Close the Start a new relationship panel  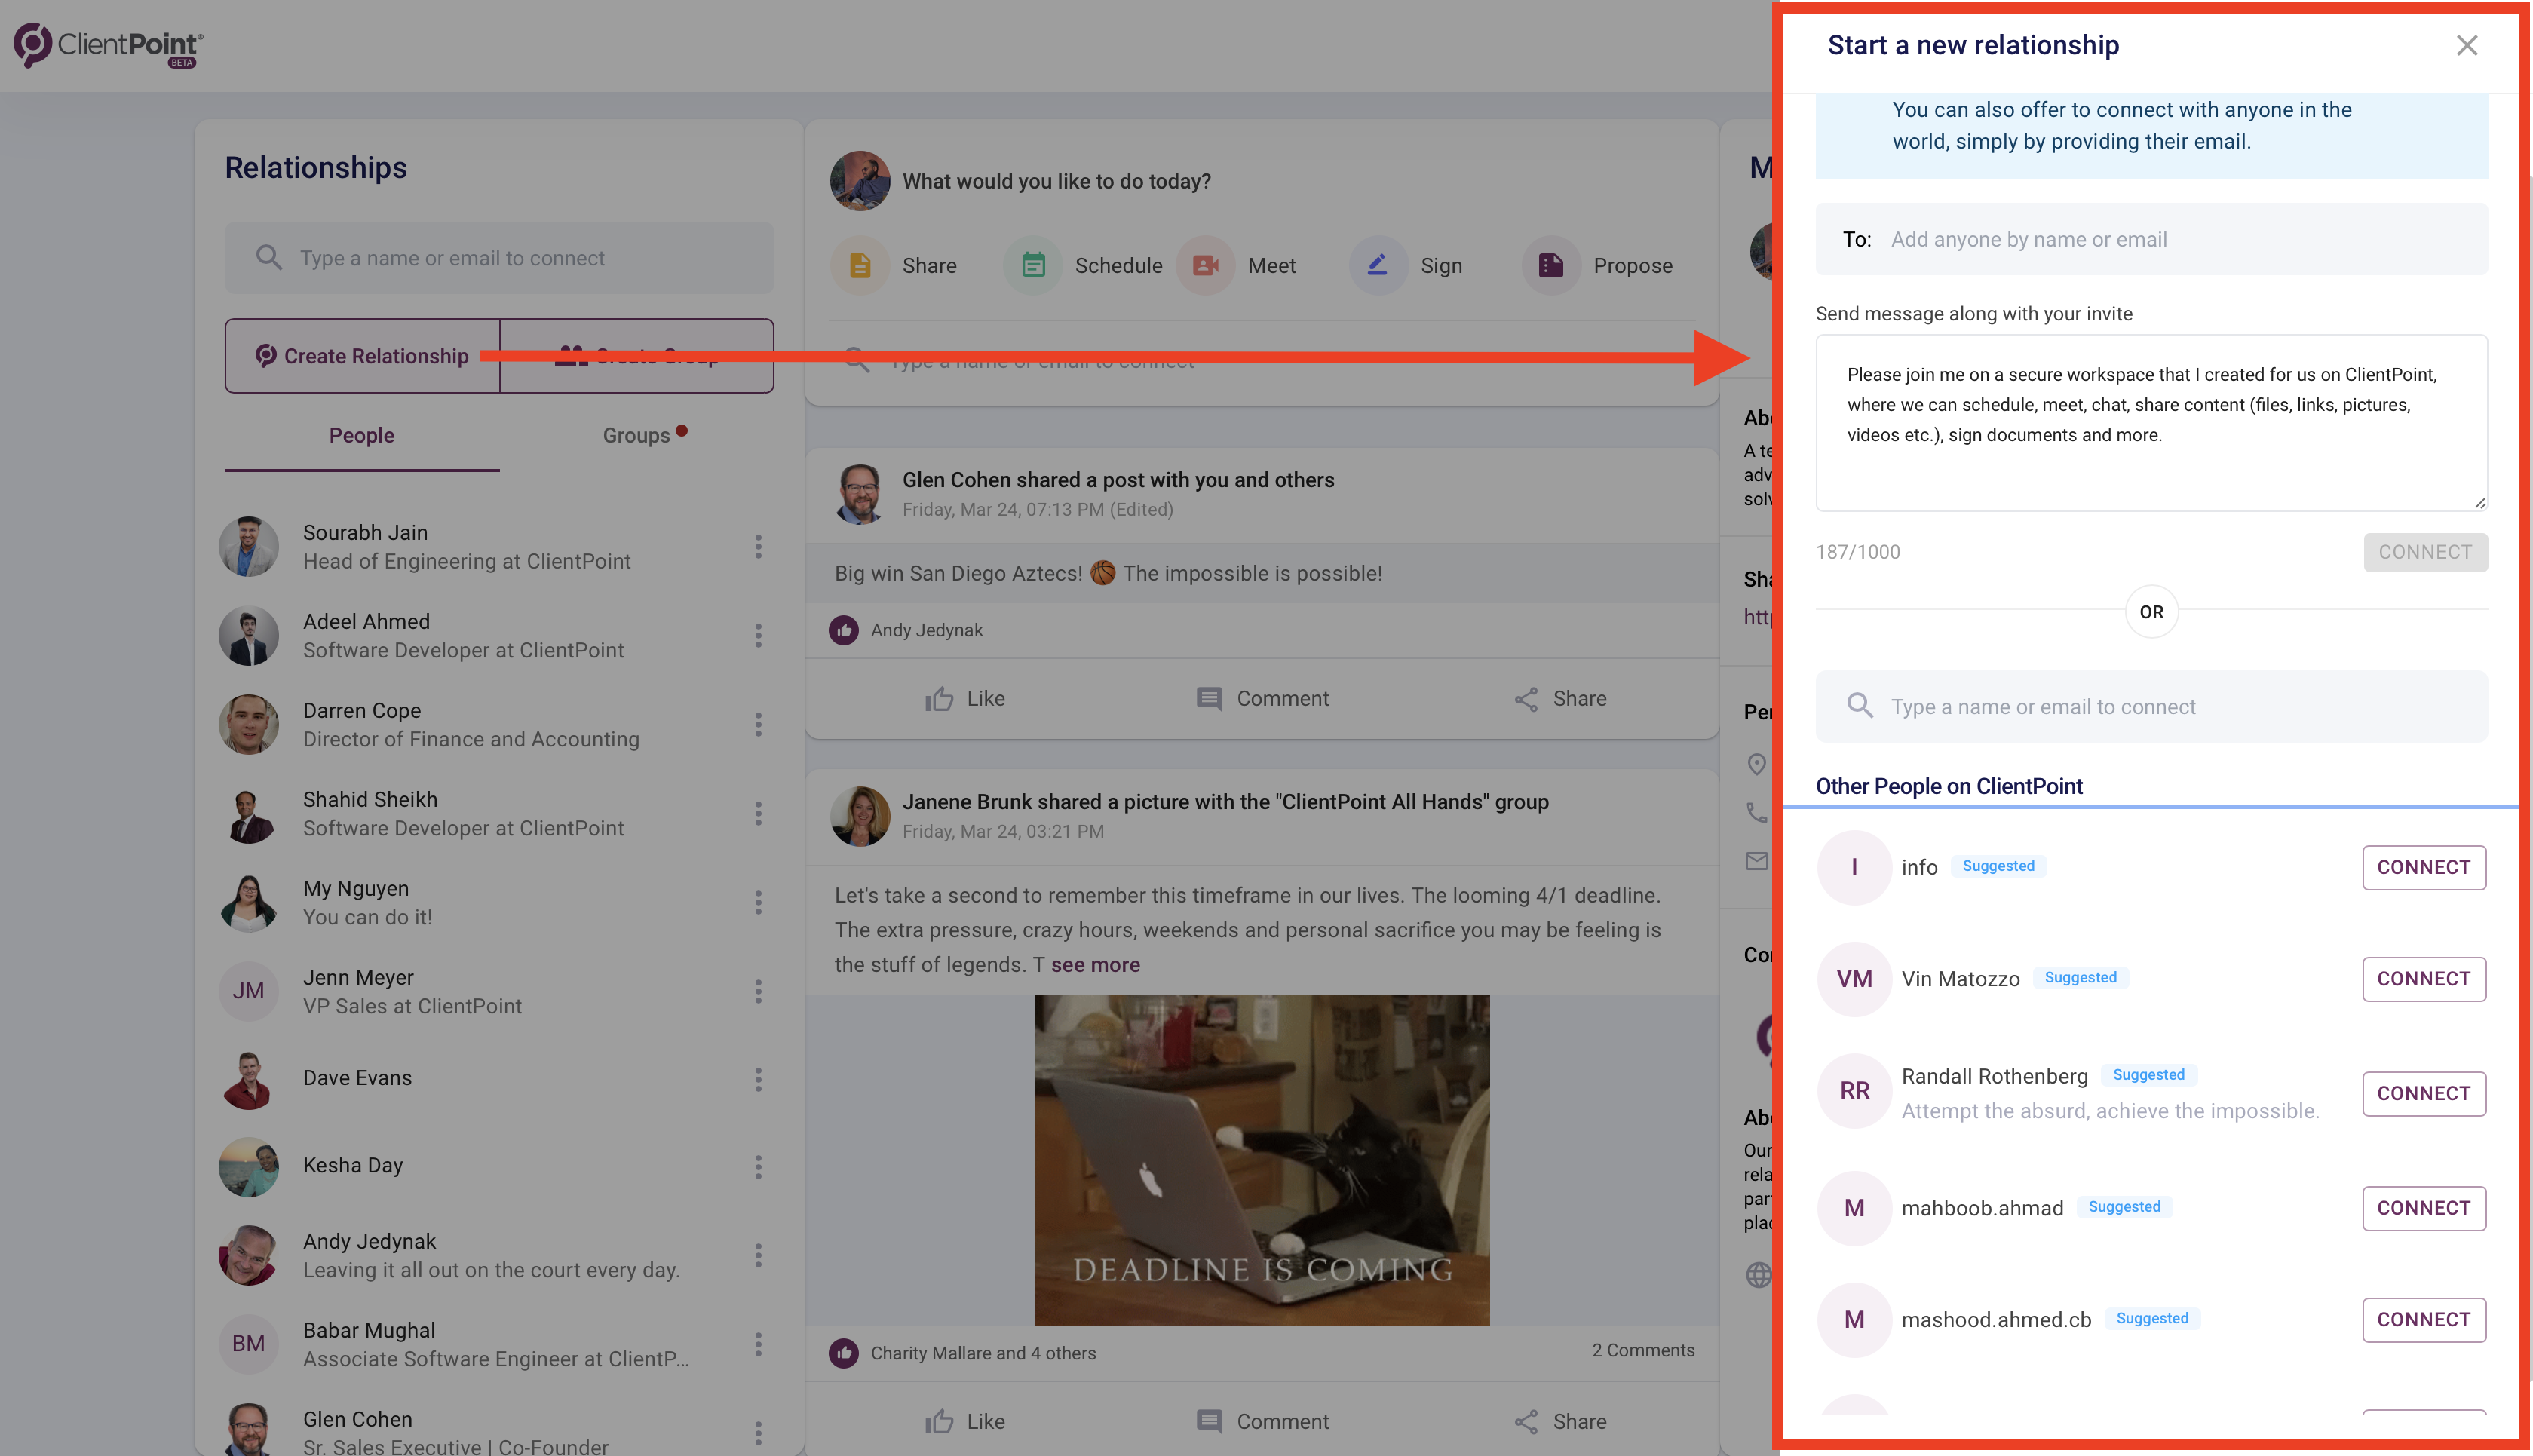2466,45
